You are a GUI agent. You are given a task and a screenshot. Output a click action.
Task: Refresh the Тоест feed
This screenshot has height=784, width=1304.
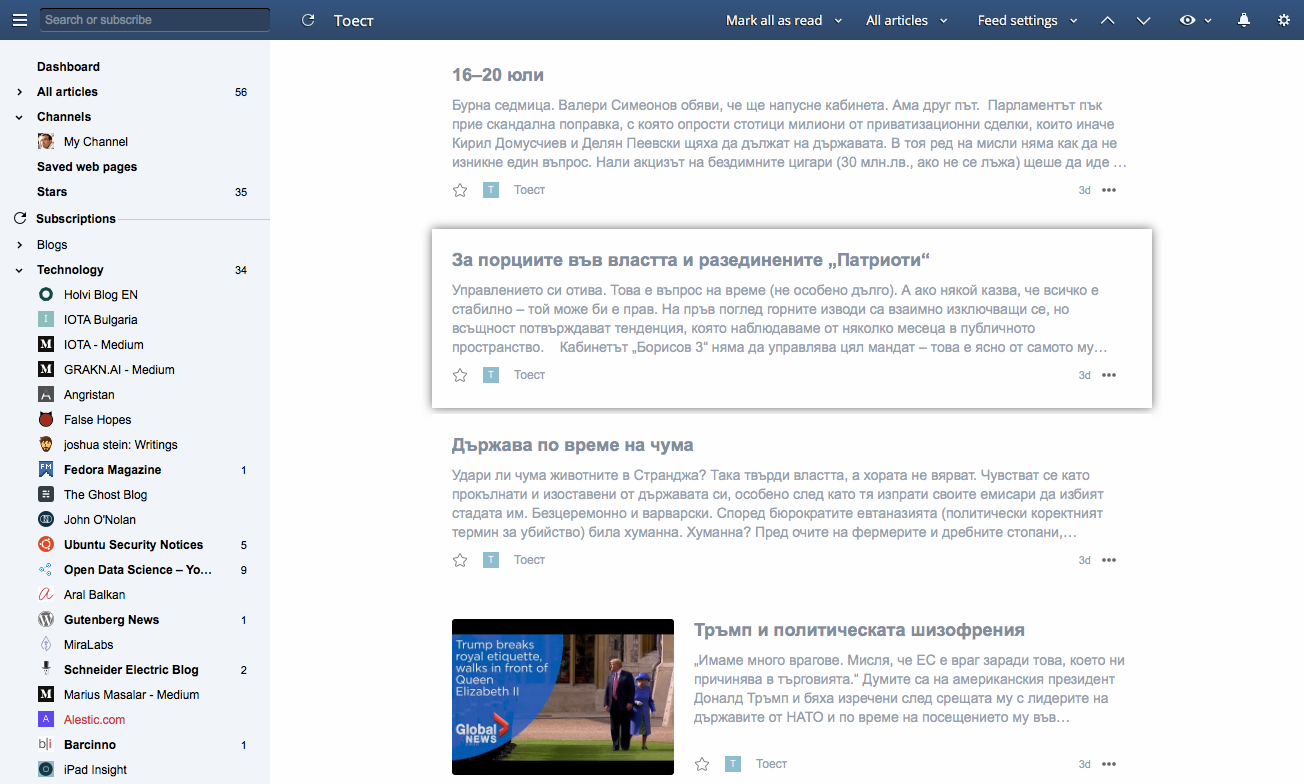pyautogui.click(x=307, y=19)
